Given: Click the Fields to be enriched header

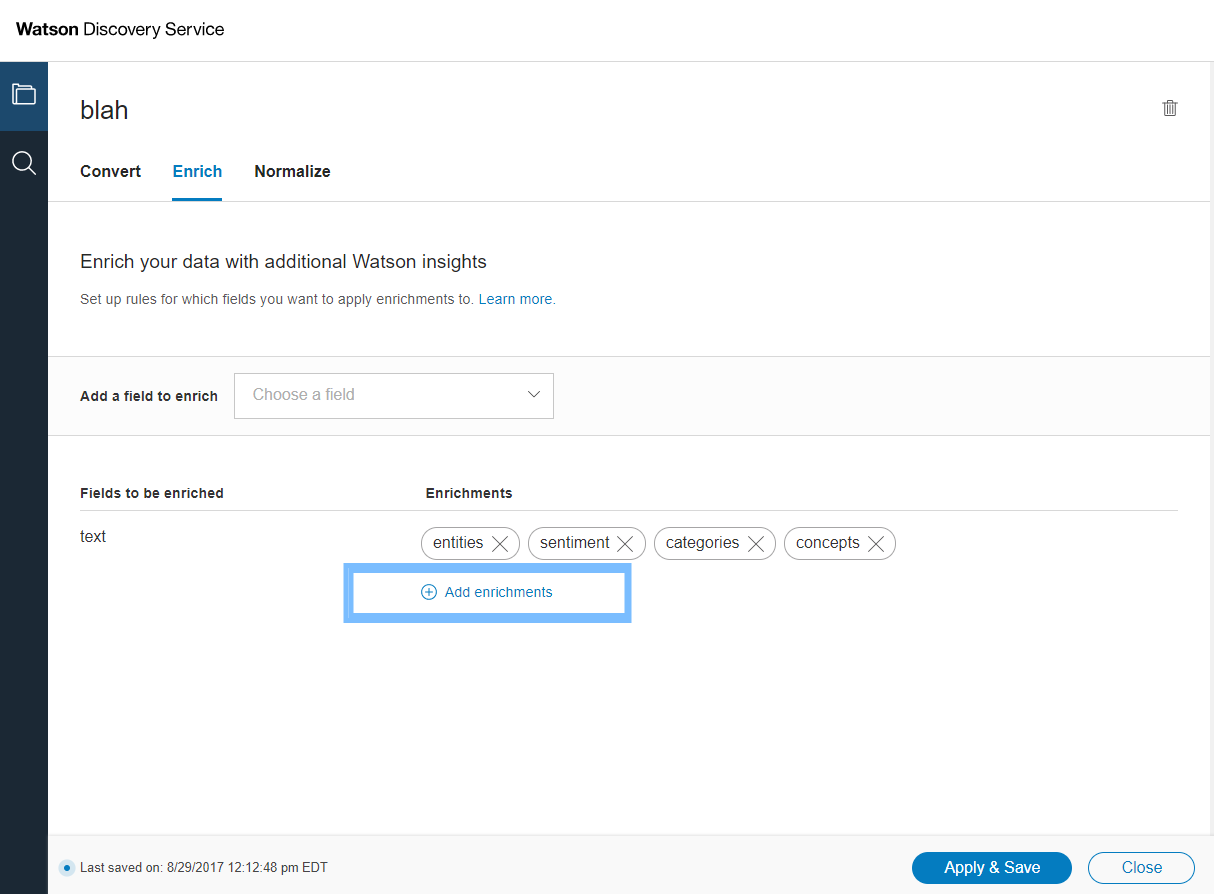Looking at the screenshot, I should [152, 493].
